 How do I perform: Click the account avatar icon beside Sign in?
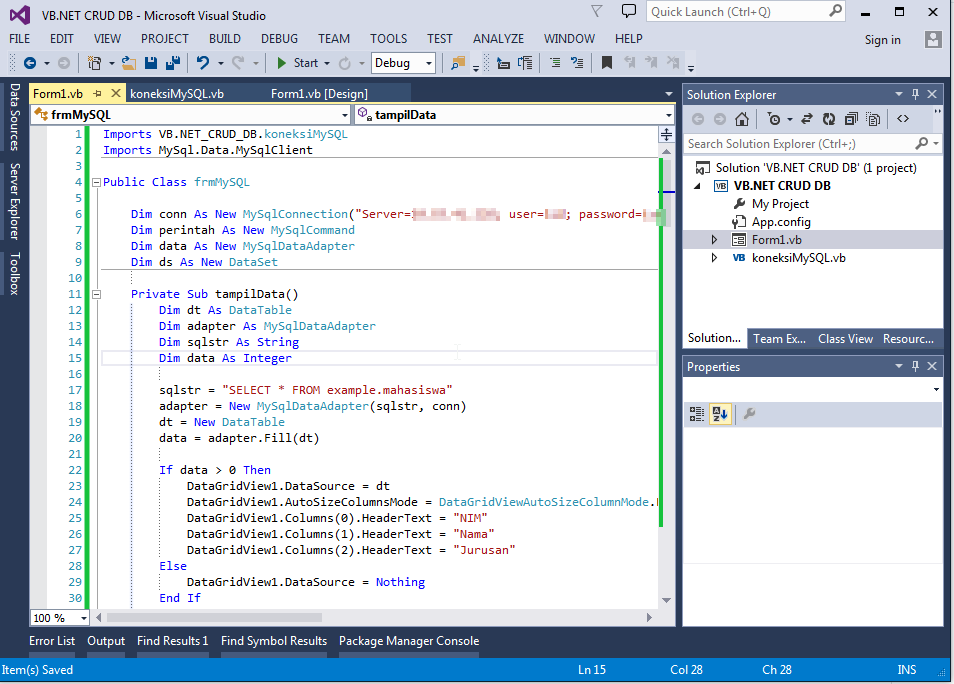tap(933, 40)
